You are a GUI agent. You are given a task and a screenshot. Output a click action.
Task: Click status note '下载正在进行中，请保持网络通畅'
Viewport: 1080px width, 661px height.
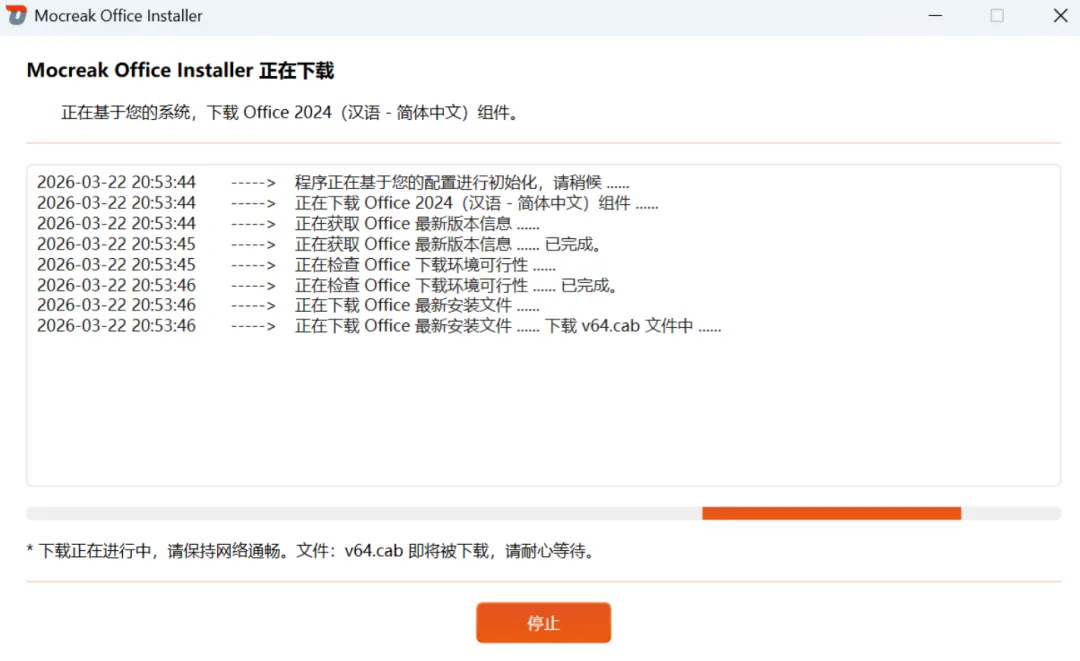pyautogui.click(x=312, y=551)
